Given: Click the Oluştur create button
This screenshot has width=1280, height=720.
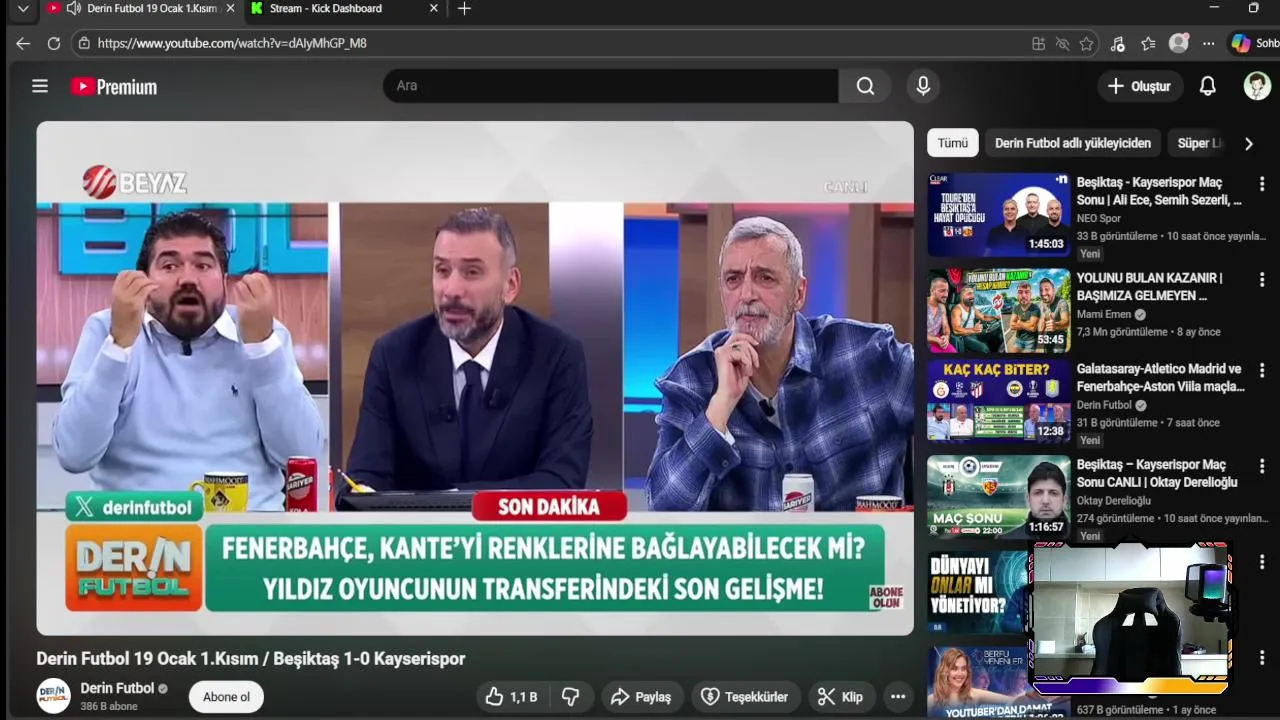Looking at the screenshot, I should coord(1140,86).
